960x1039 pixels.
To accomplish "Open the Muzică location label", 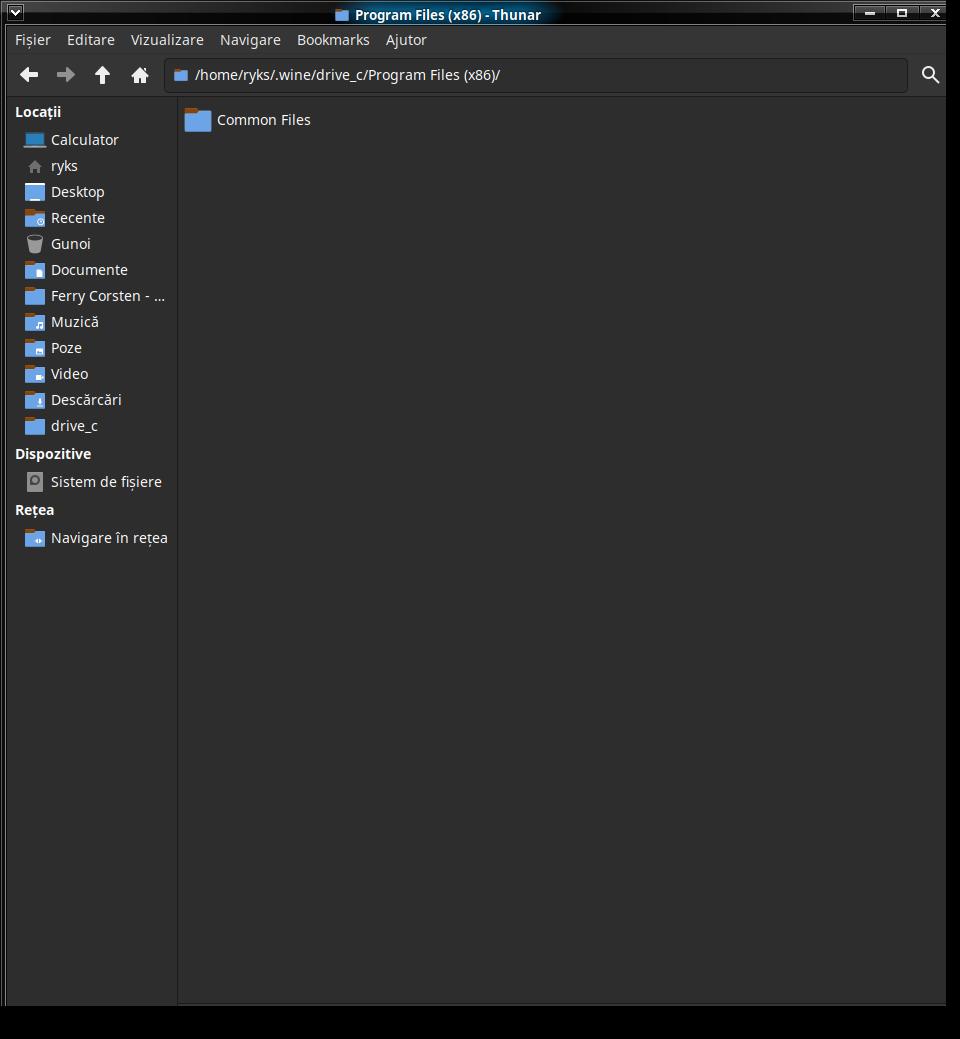I will click(x=75, y=322).
